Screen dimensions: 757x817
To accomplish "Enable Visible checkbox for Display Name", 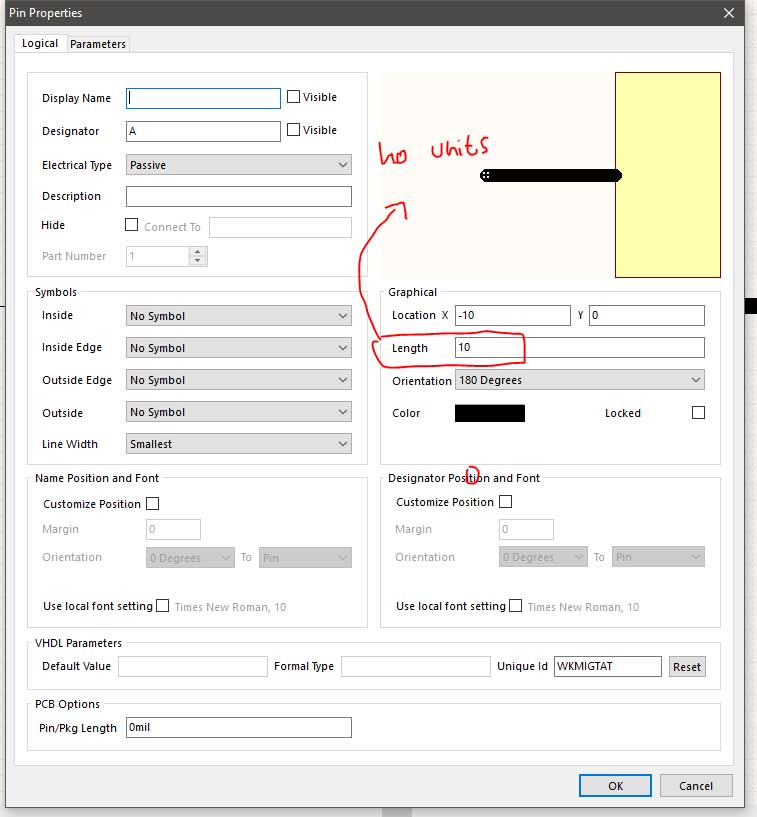I will tap(293, 97).
